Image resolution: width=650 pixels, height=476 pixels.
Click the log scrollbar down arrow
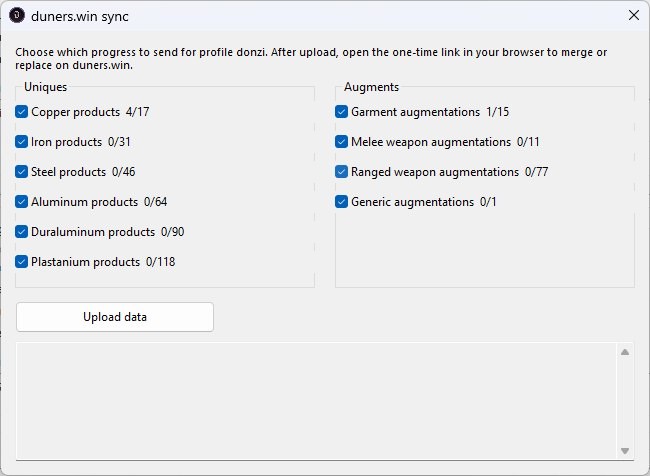625,451
